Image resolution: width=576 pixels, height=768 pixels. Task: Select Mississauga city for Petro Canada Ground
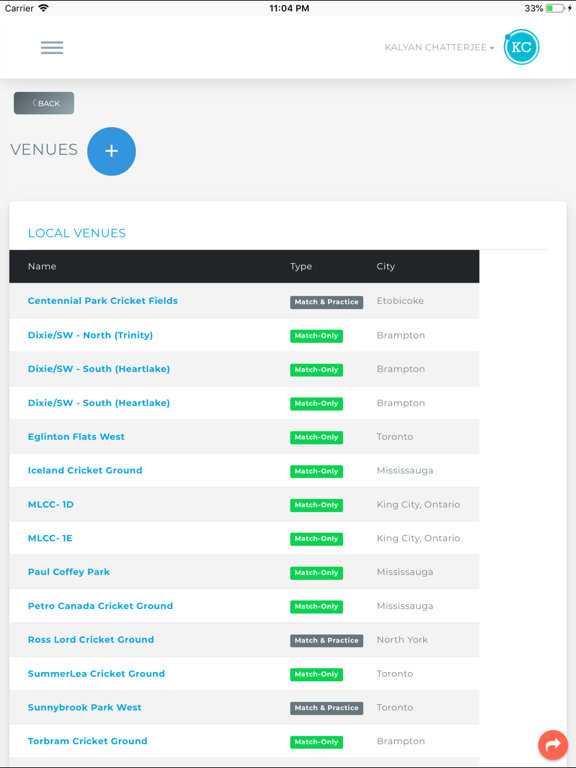coord(405,606)
